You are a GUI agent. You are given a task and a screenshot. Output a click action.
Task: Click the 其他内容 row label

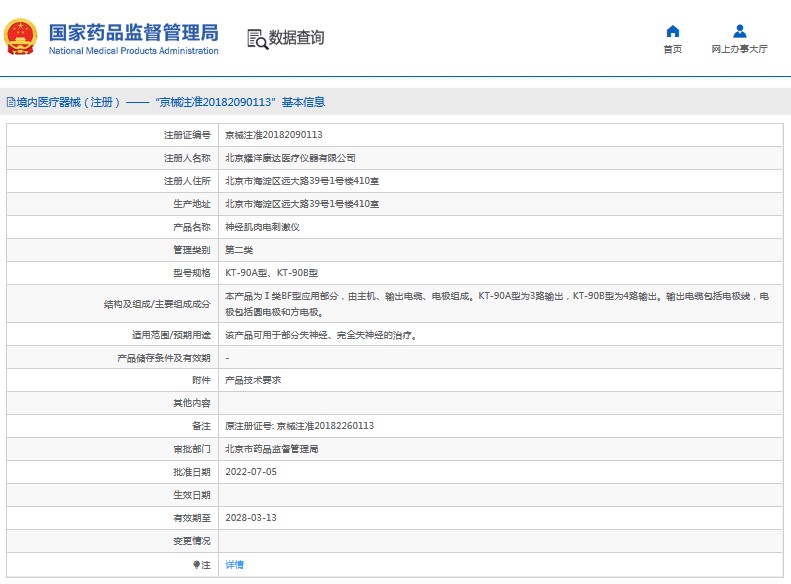point(192,403)
